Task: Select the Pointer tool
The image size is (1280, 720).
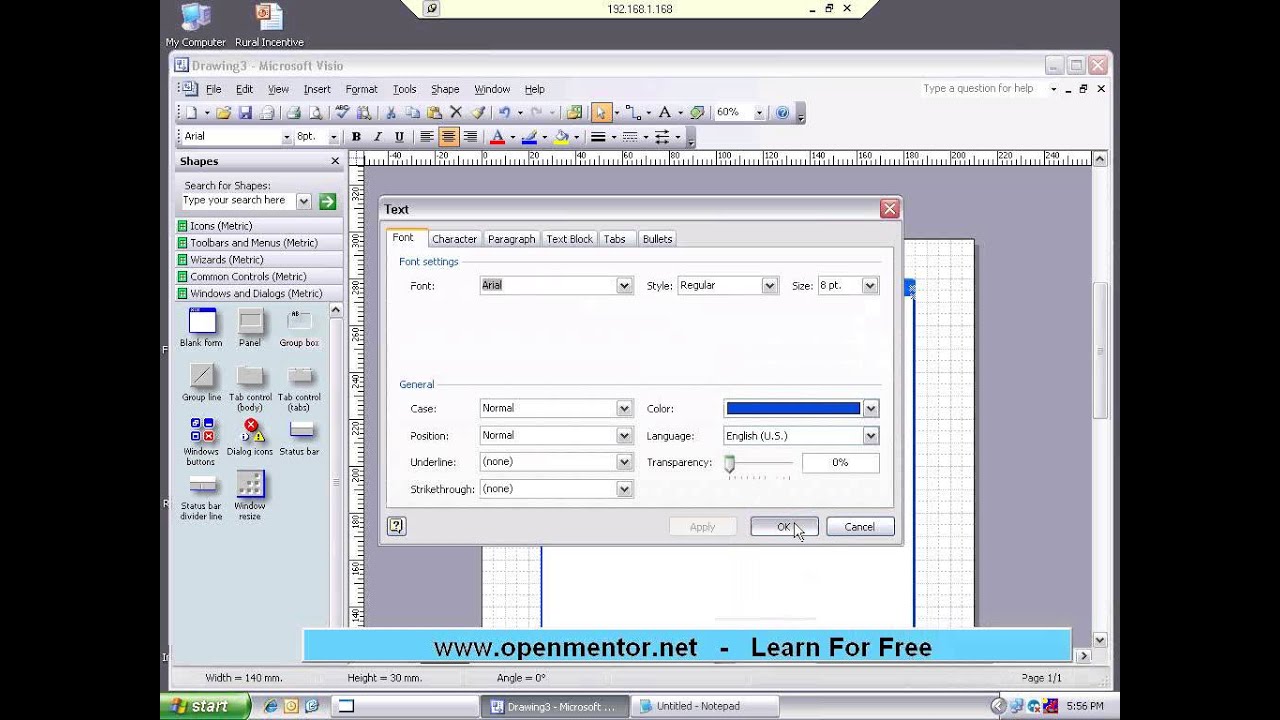Action: click(601, 113)
